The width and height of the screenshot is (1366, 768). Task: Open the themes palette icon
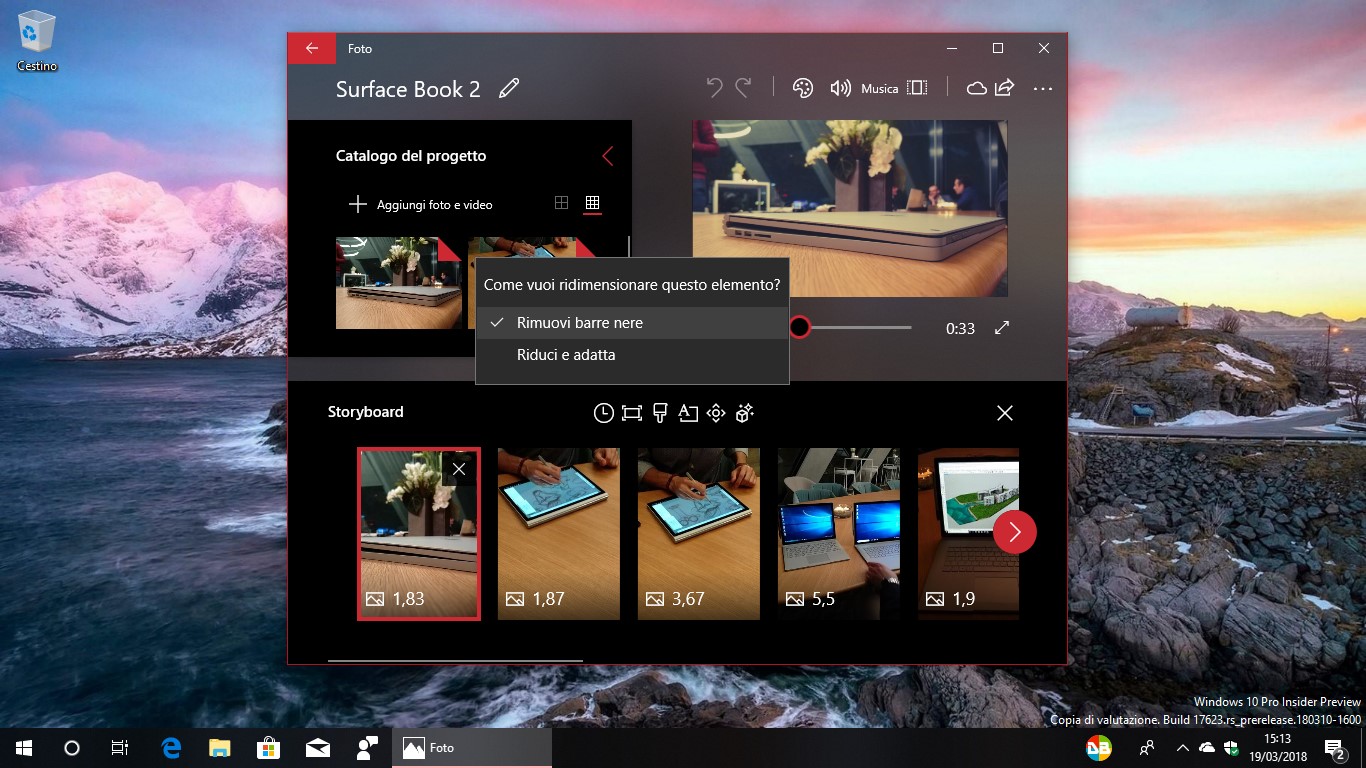(802, 88)
